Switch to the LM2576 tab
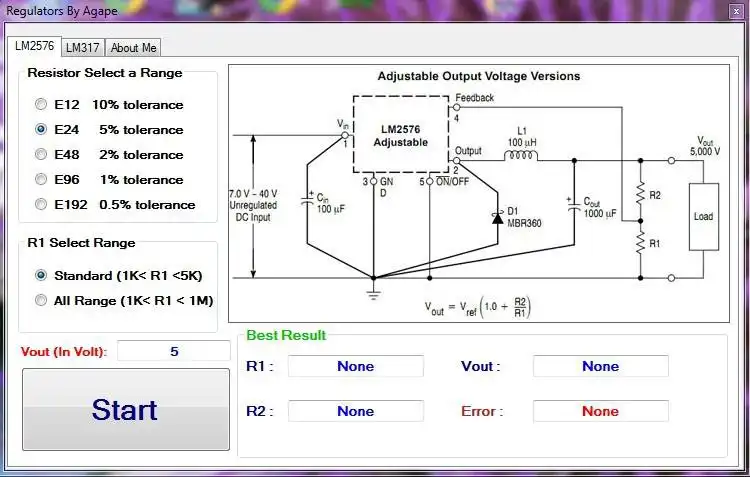 pos(34,46)
